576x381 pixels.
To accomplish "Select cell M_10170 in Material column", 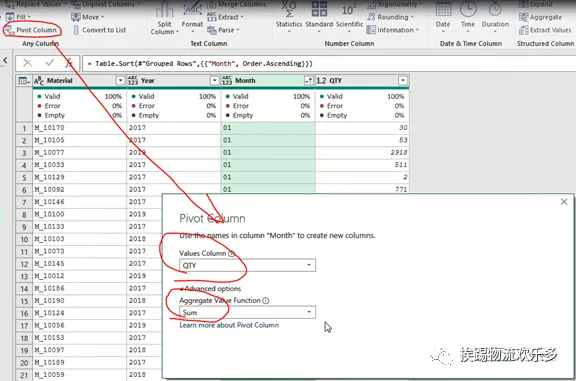I will pyautogui.click(x=79, y=127).
